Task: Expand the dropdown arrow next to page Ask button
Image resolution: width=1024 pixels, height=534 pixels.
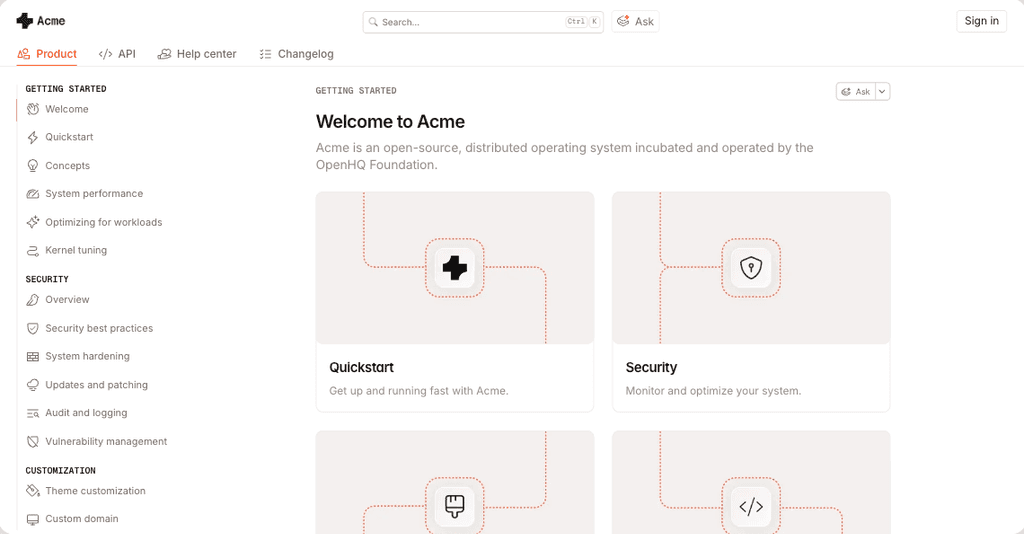Action: coord(882,91)
